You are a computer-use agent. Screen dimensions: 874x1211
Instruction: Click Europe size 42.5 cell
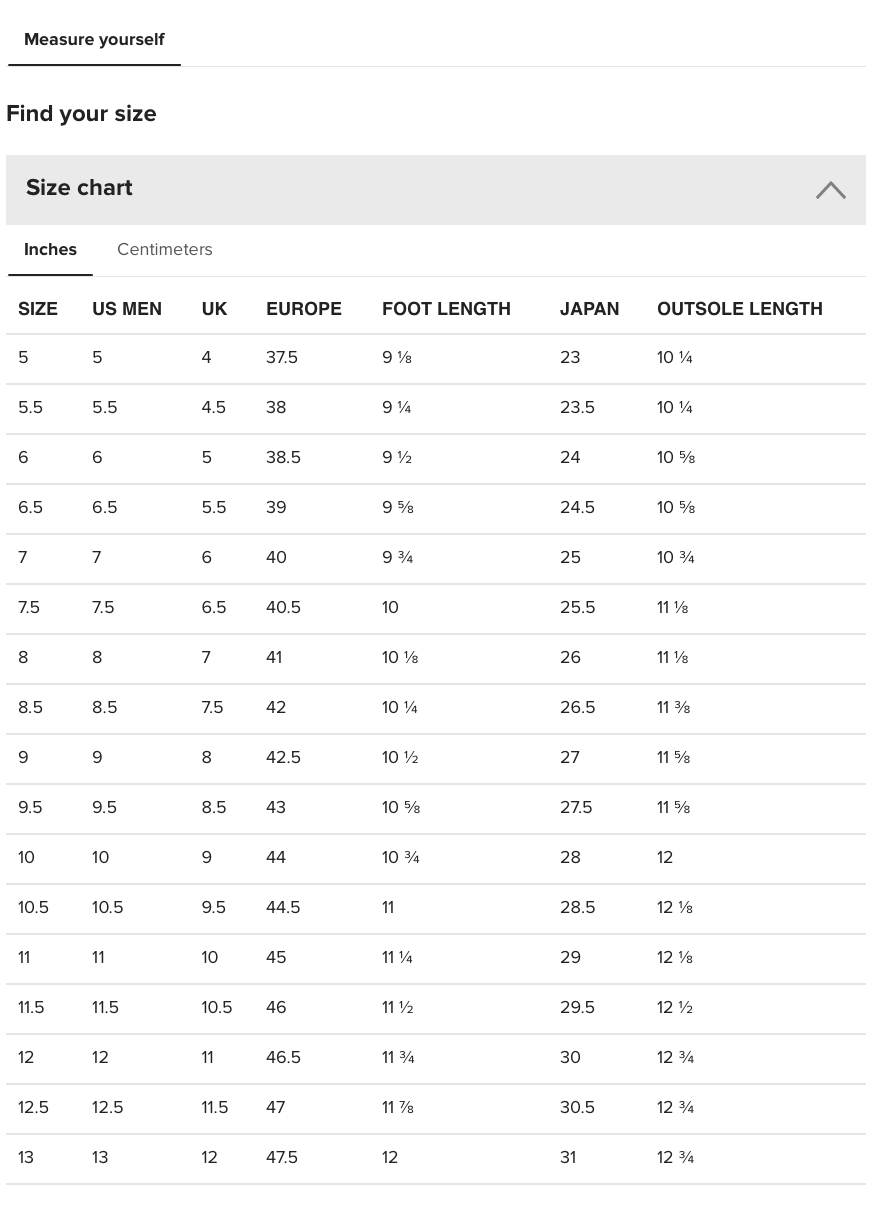click(283, 758)
